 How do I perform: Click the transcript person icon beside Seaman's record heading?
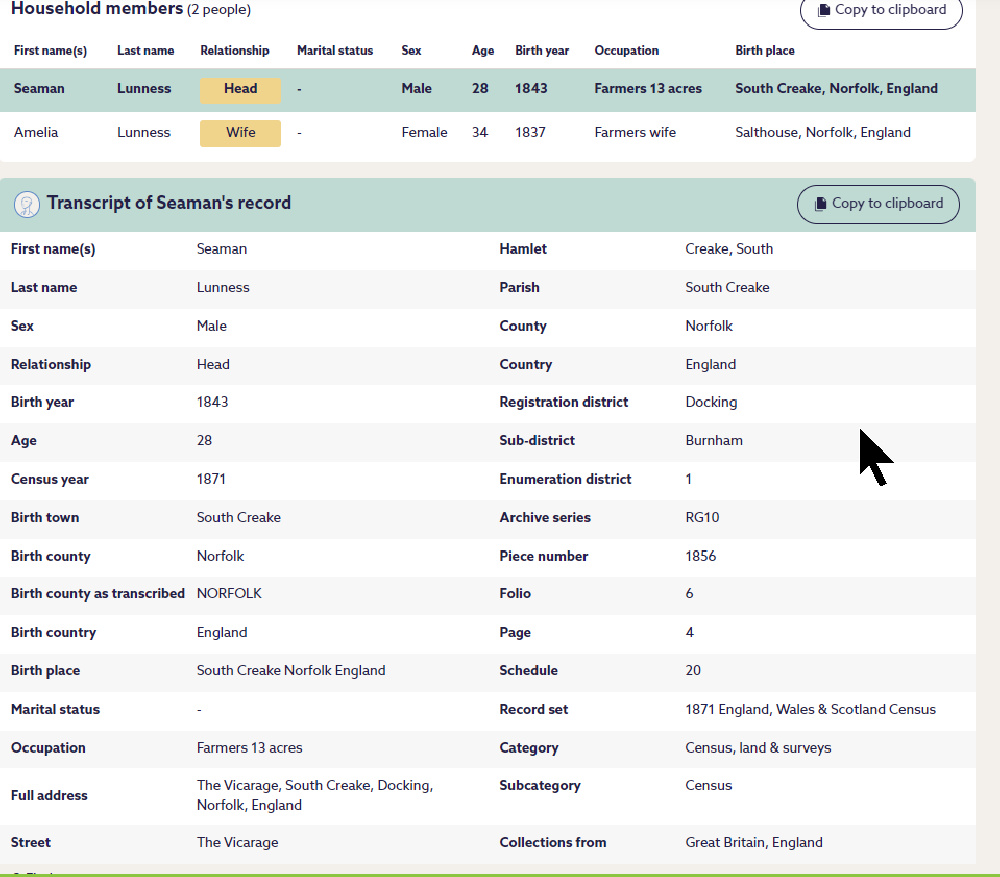pyautogui.click(x=27, y=204)
